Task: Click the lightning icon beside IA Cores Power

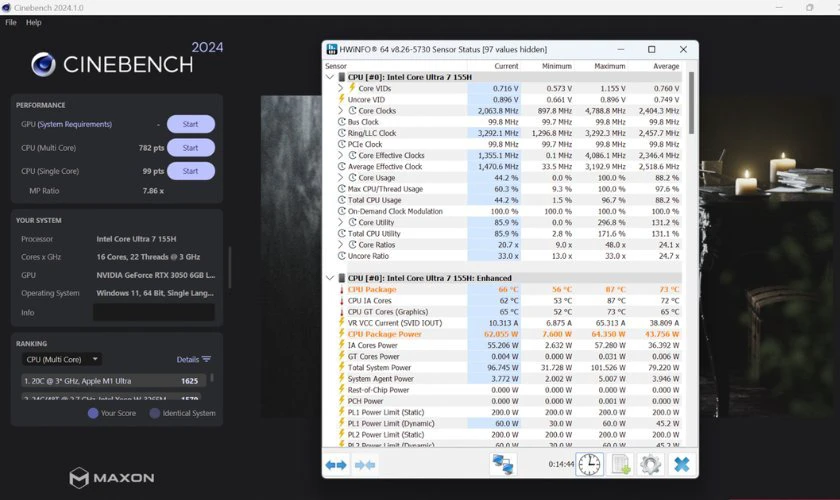Action: pyautogui.click(x=341, y=345)
